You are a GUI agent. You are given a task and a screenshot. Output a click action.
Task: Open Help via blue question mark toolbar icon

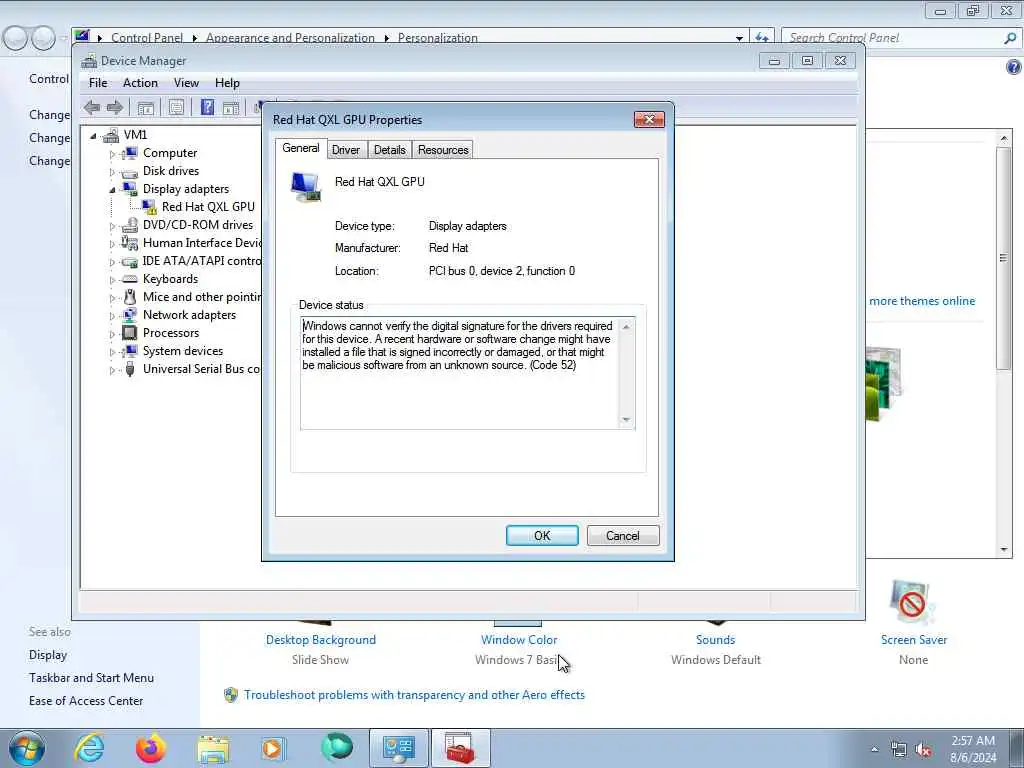click(207, 107)
